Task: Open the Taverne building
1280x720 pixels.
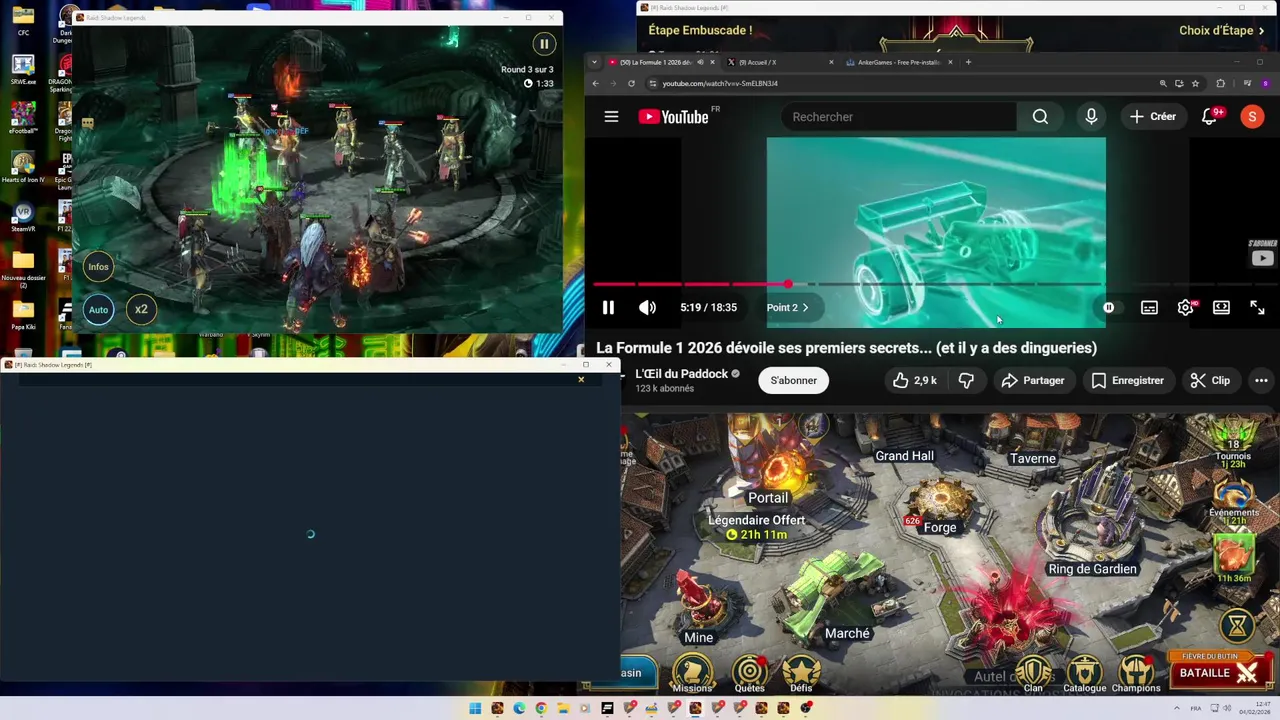Action: 1032,459
